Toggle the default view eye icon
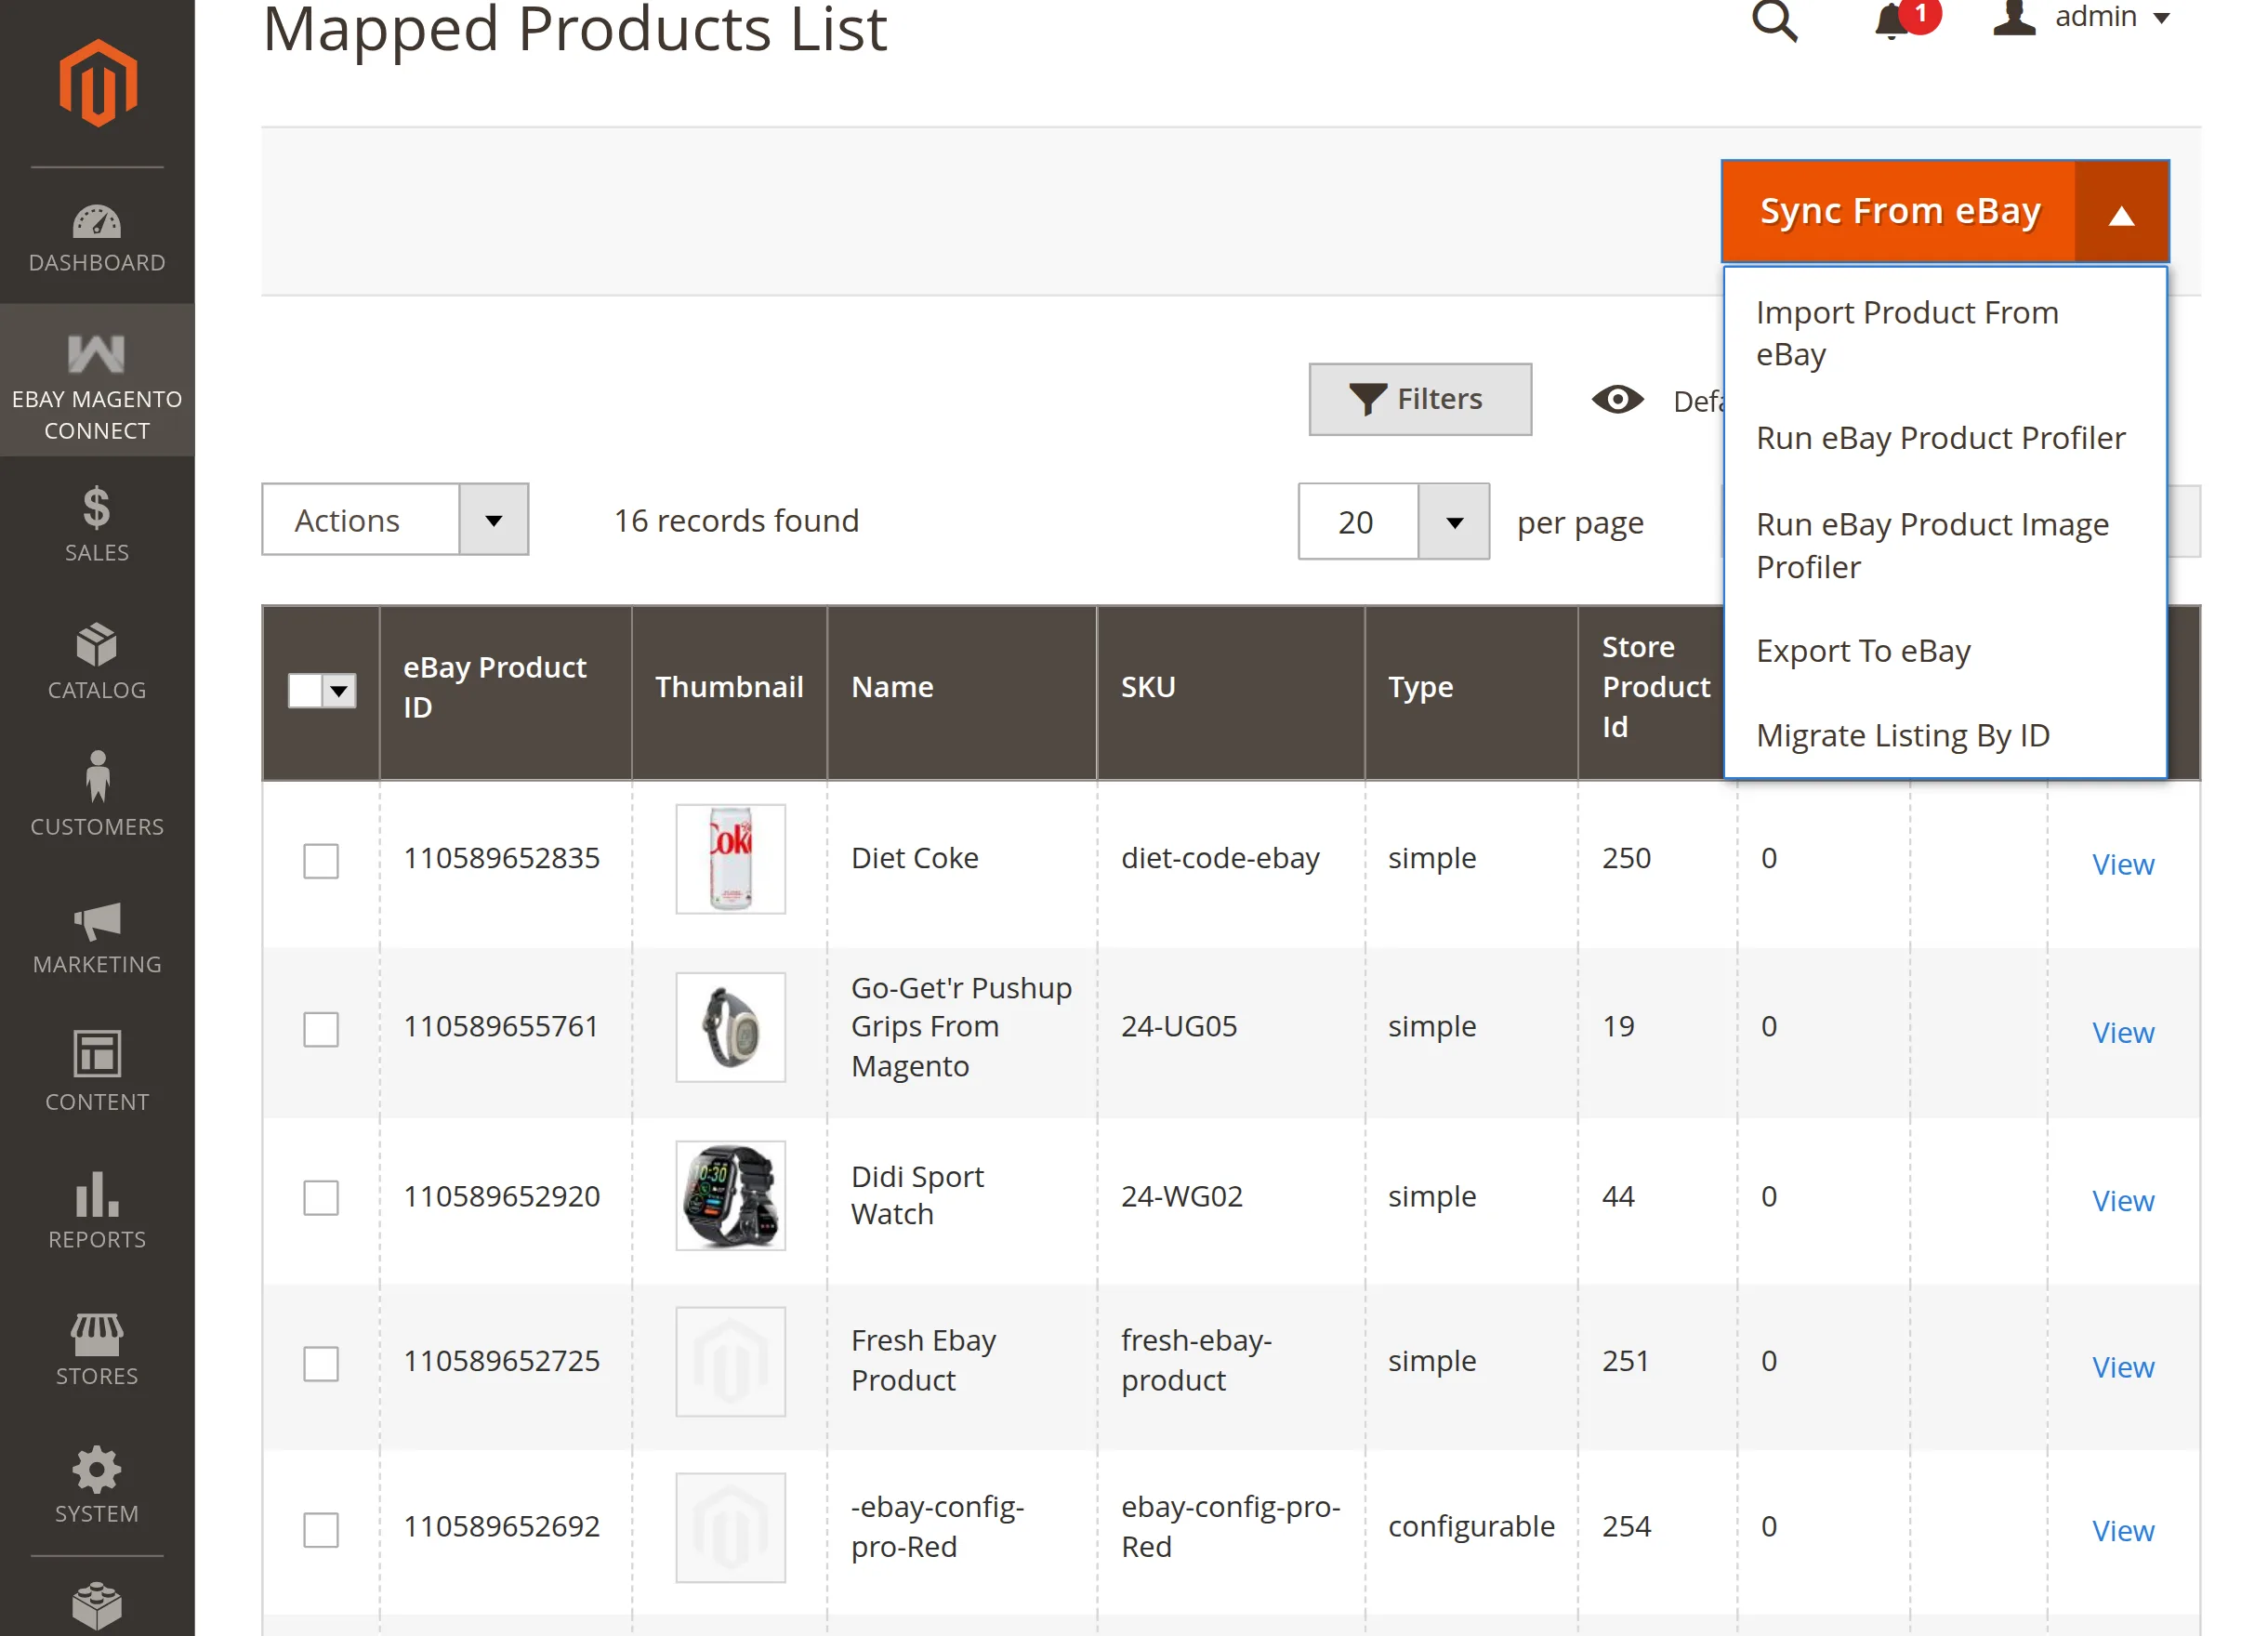 (x=1617, y=400)
